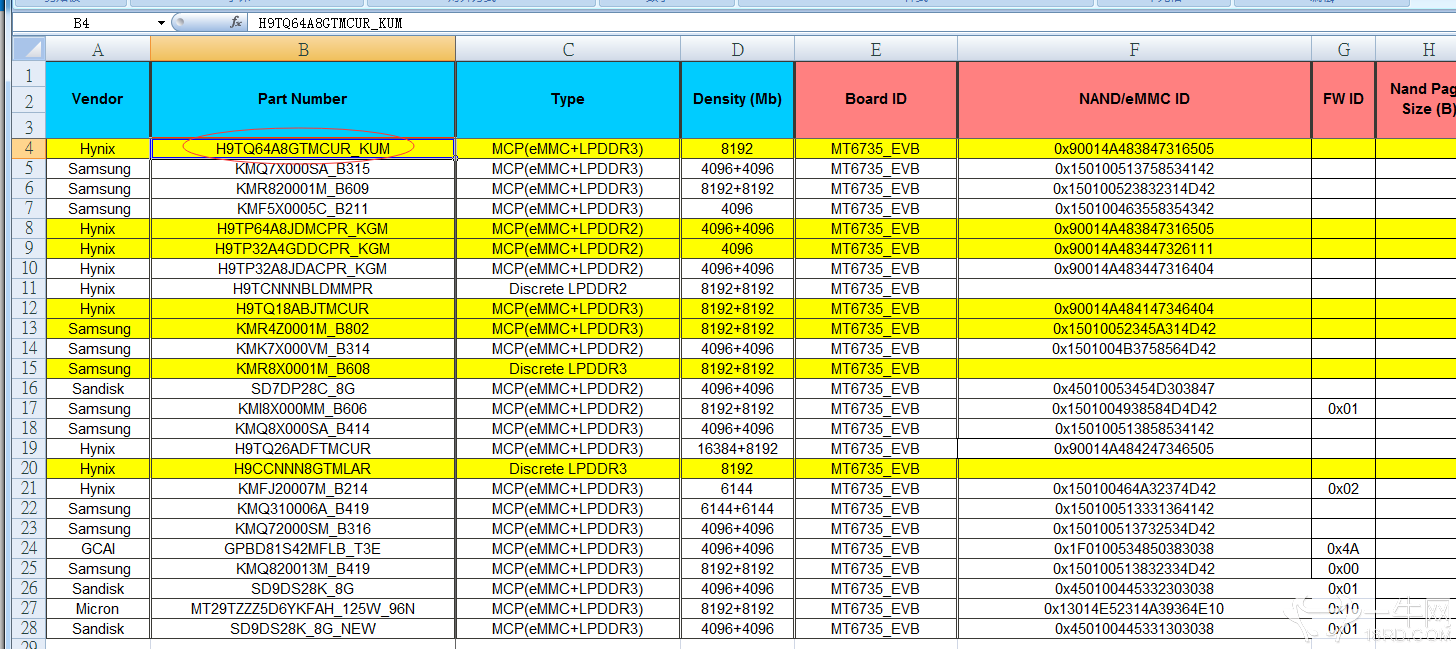
Task: Click FW ID cell 0x4A
Action: click(1343, 549)
